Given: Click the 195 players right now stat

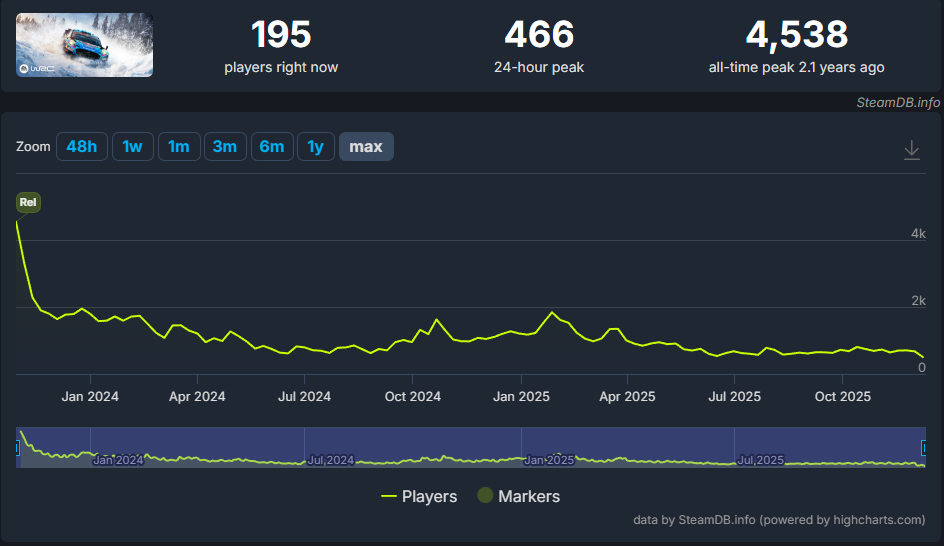Looking at the screenshot, I should click(281, 36).
